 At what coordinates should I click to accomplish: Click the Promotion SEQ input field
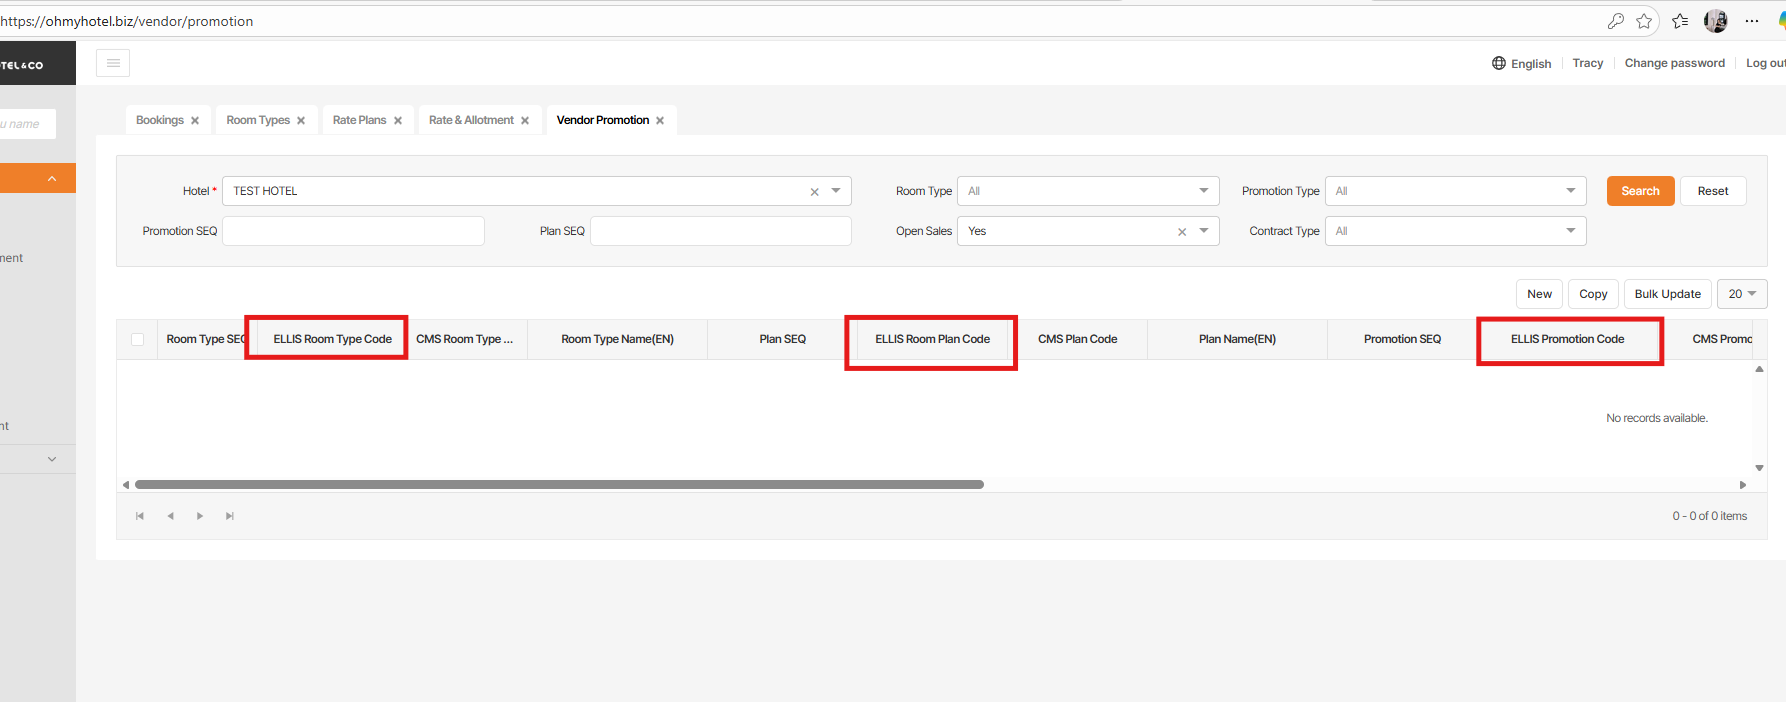(353, 231)
